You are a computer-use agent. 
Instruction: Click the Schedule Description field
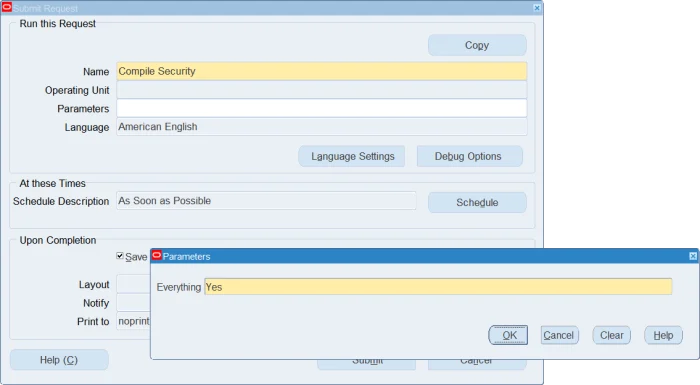[x=266, y=201]
